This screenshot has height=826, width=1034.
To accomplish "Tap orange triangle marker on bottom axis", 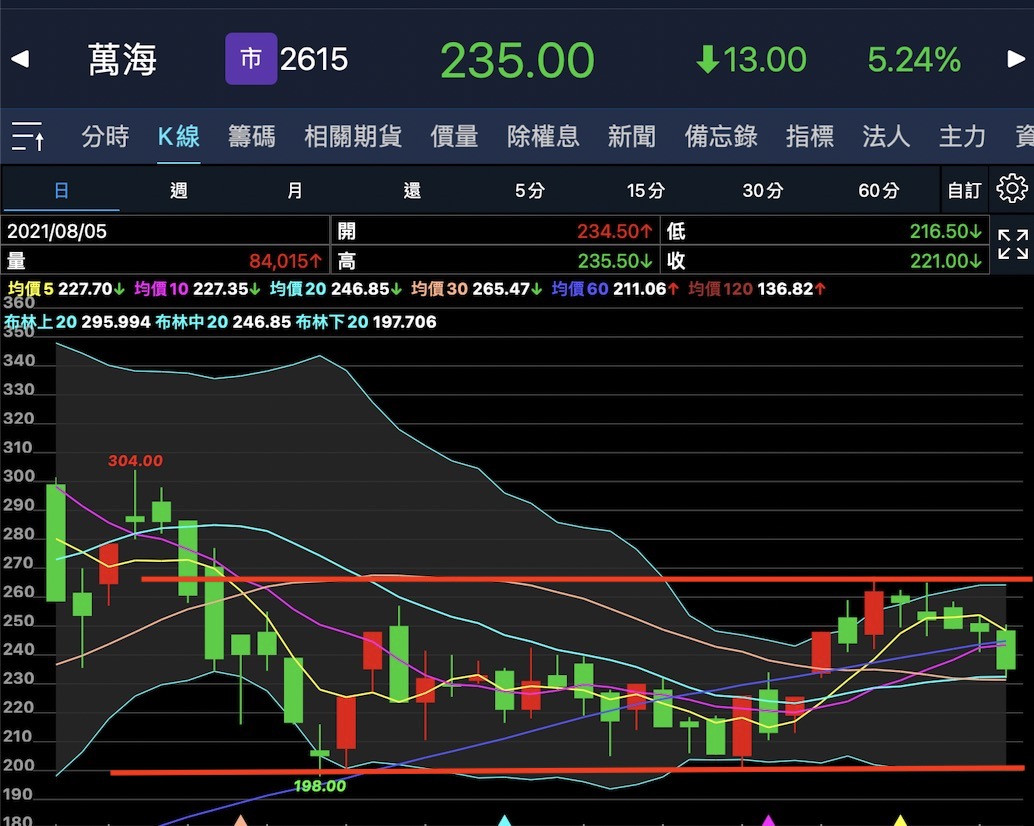I will [241, 821].
